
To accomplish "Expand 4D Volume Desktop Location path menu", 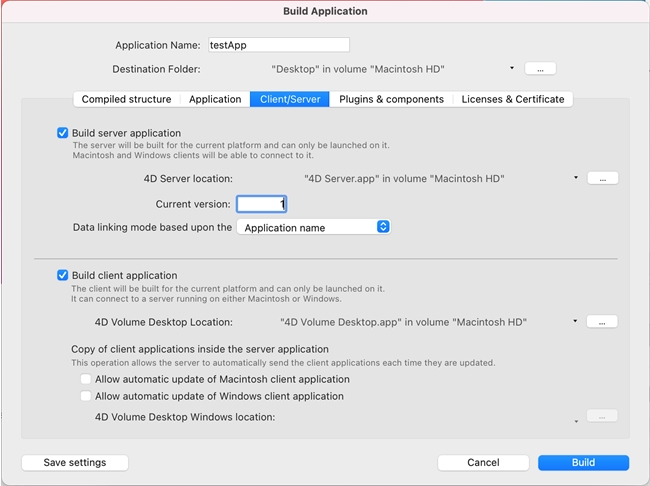I will [576, 322].
